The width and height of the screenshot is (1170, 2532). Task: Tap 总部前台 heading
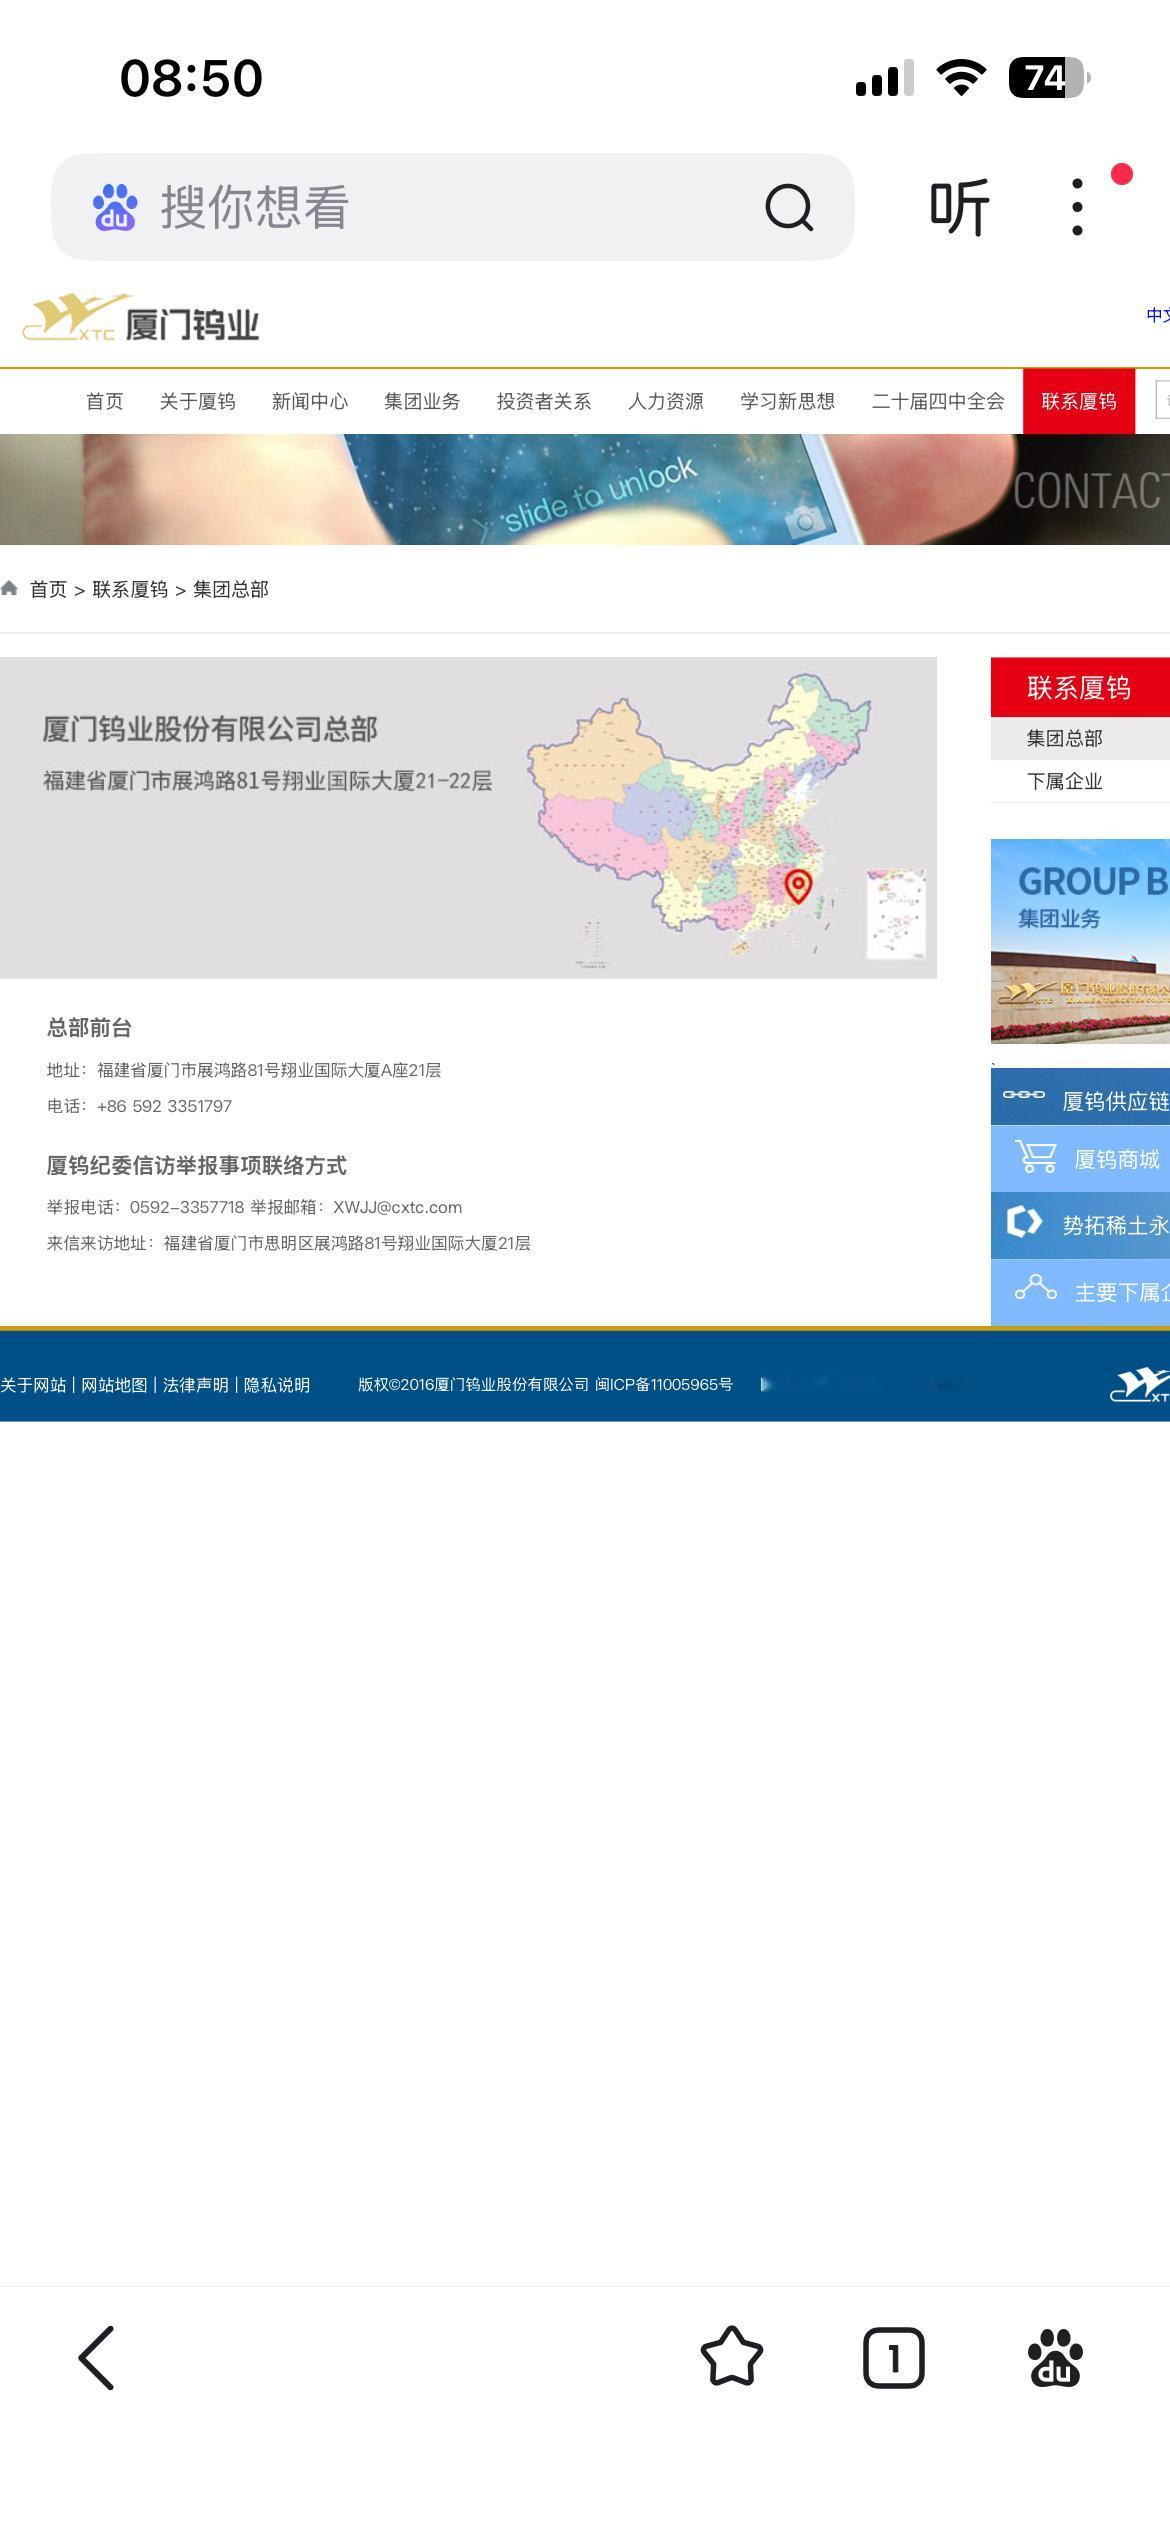tap(89, 1027)
